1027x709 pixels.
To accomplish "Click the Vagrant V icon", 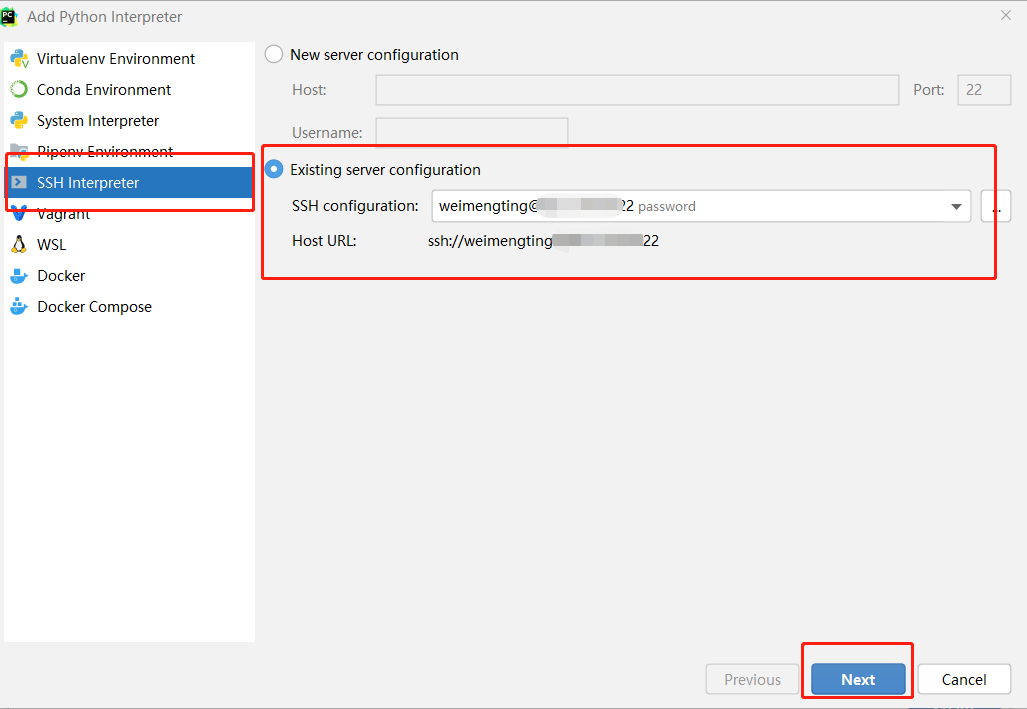I will point(19,213).
